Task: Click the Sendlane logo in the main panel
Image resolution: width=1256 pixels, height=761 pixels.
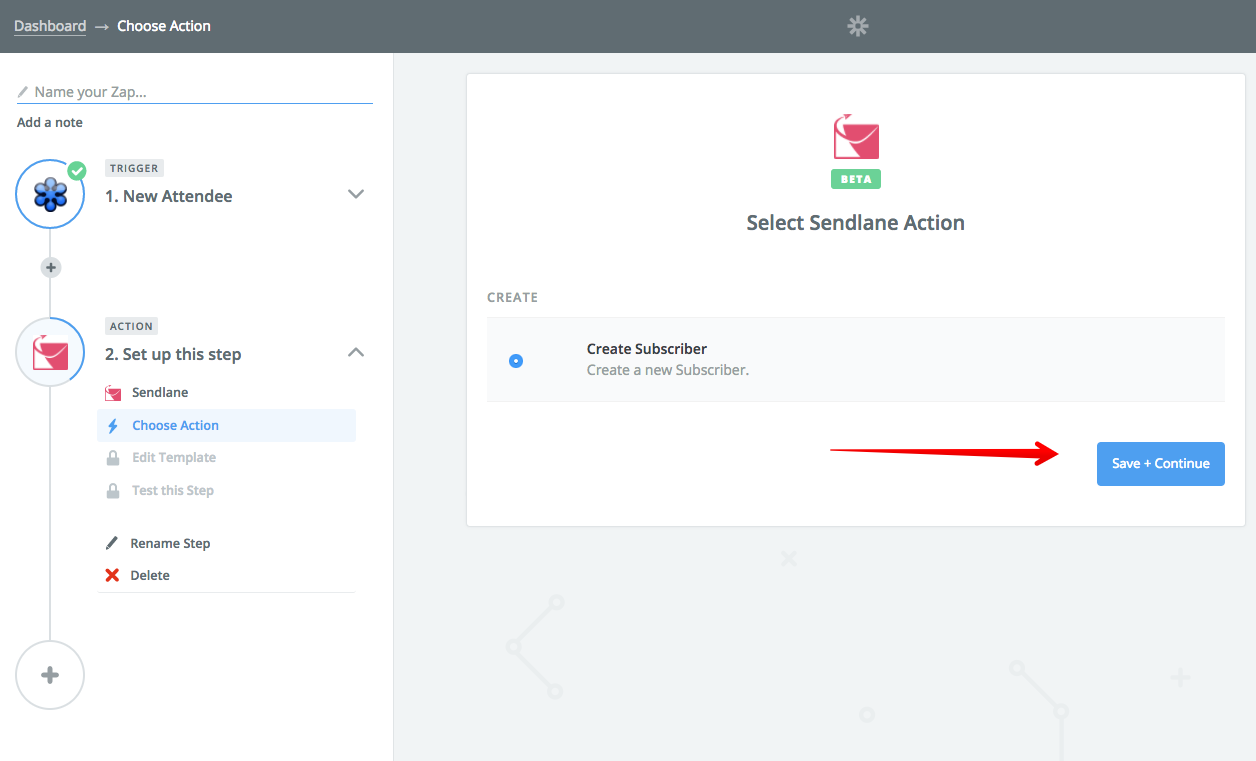Action: pos(856,137)
